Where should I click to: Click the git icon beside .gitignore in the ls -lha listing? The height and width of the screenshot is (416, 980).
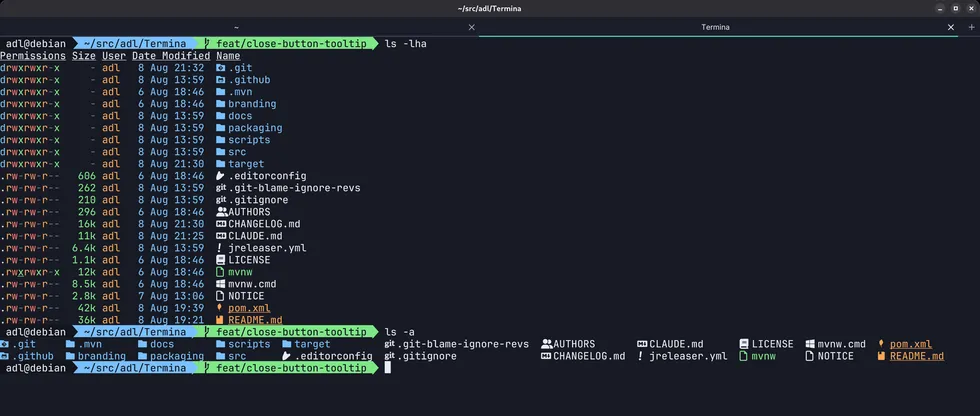point(221,200)
